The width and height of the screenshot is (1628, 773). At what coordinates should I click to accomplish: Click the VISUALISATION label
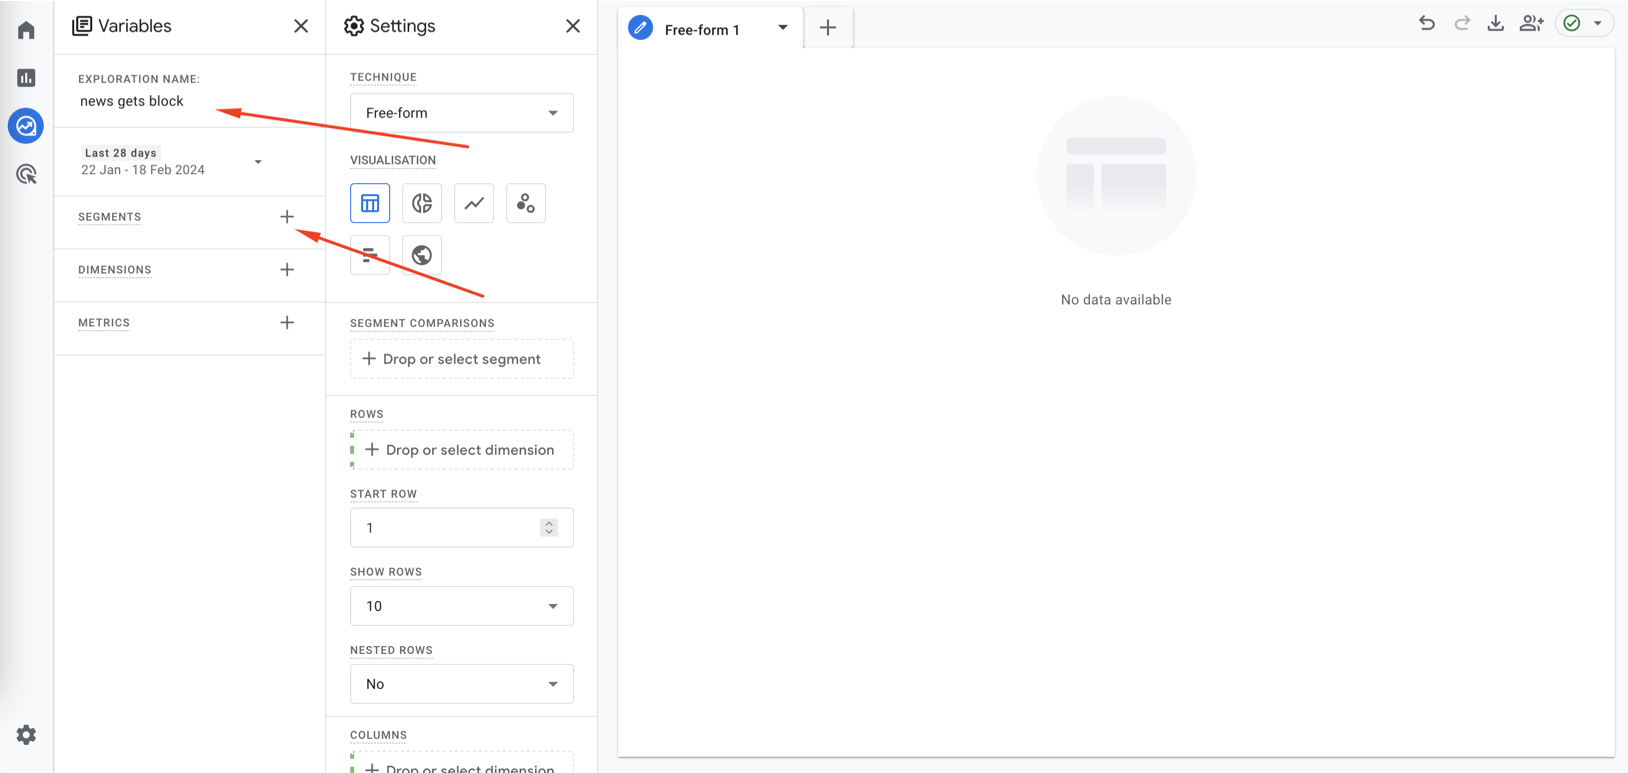pos(393,160)
